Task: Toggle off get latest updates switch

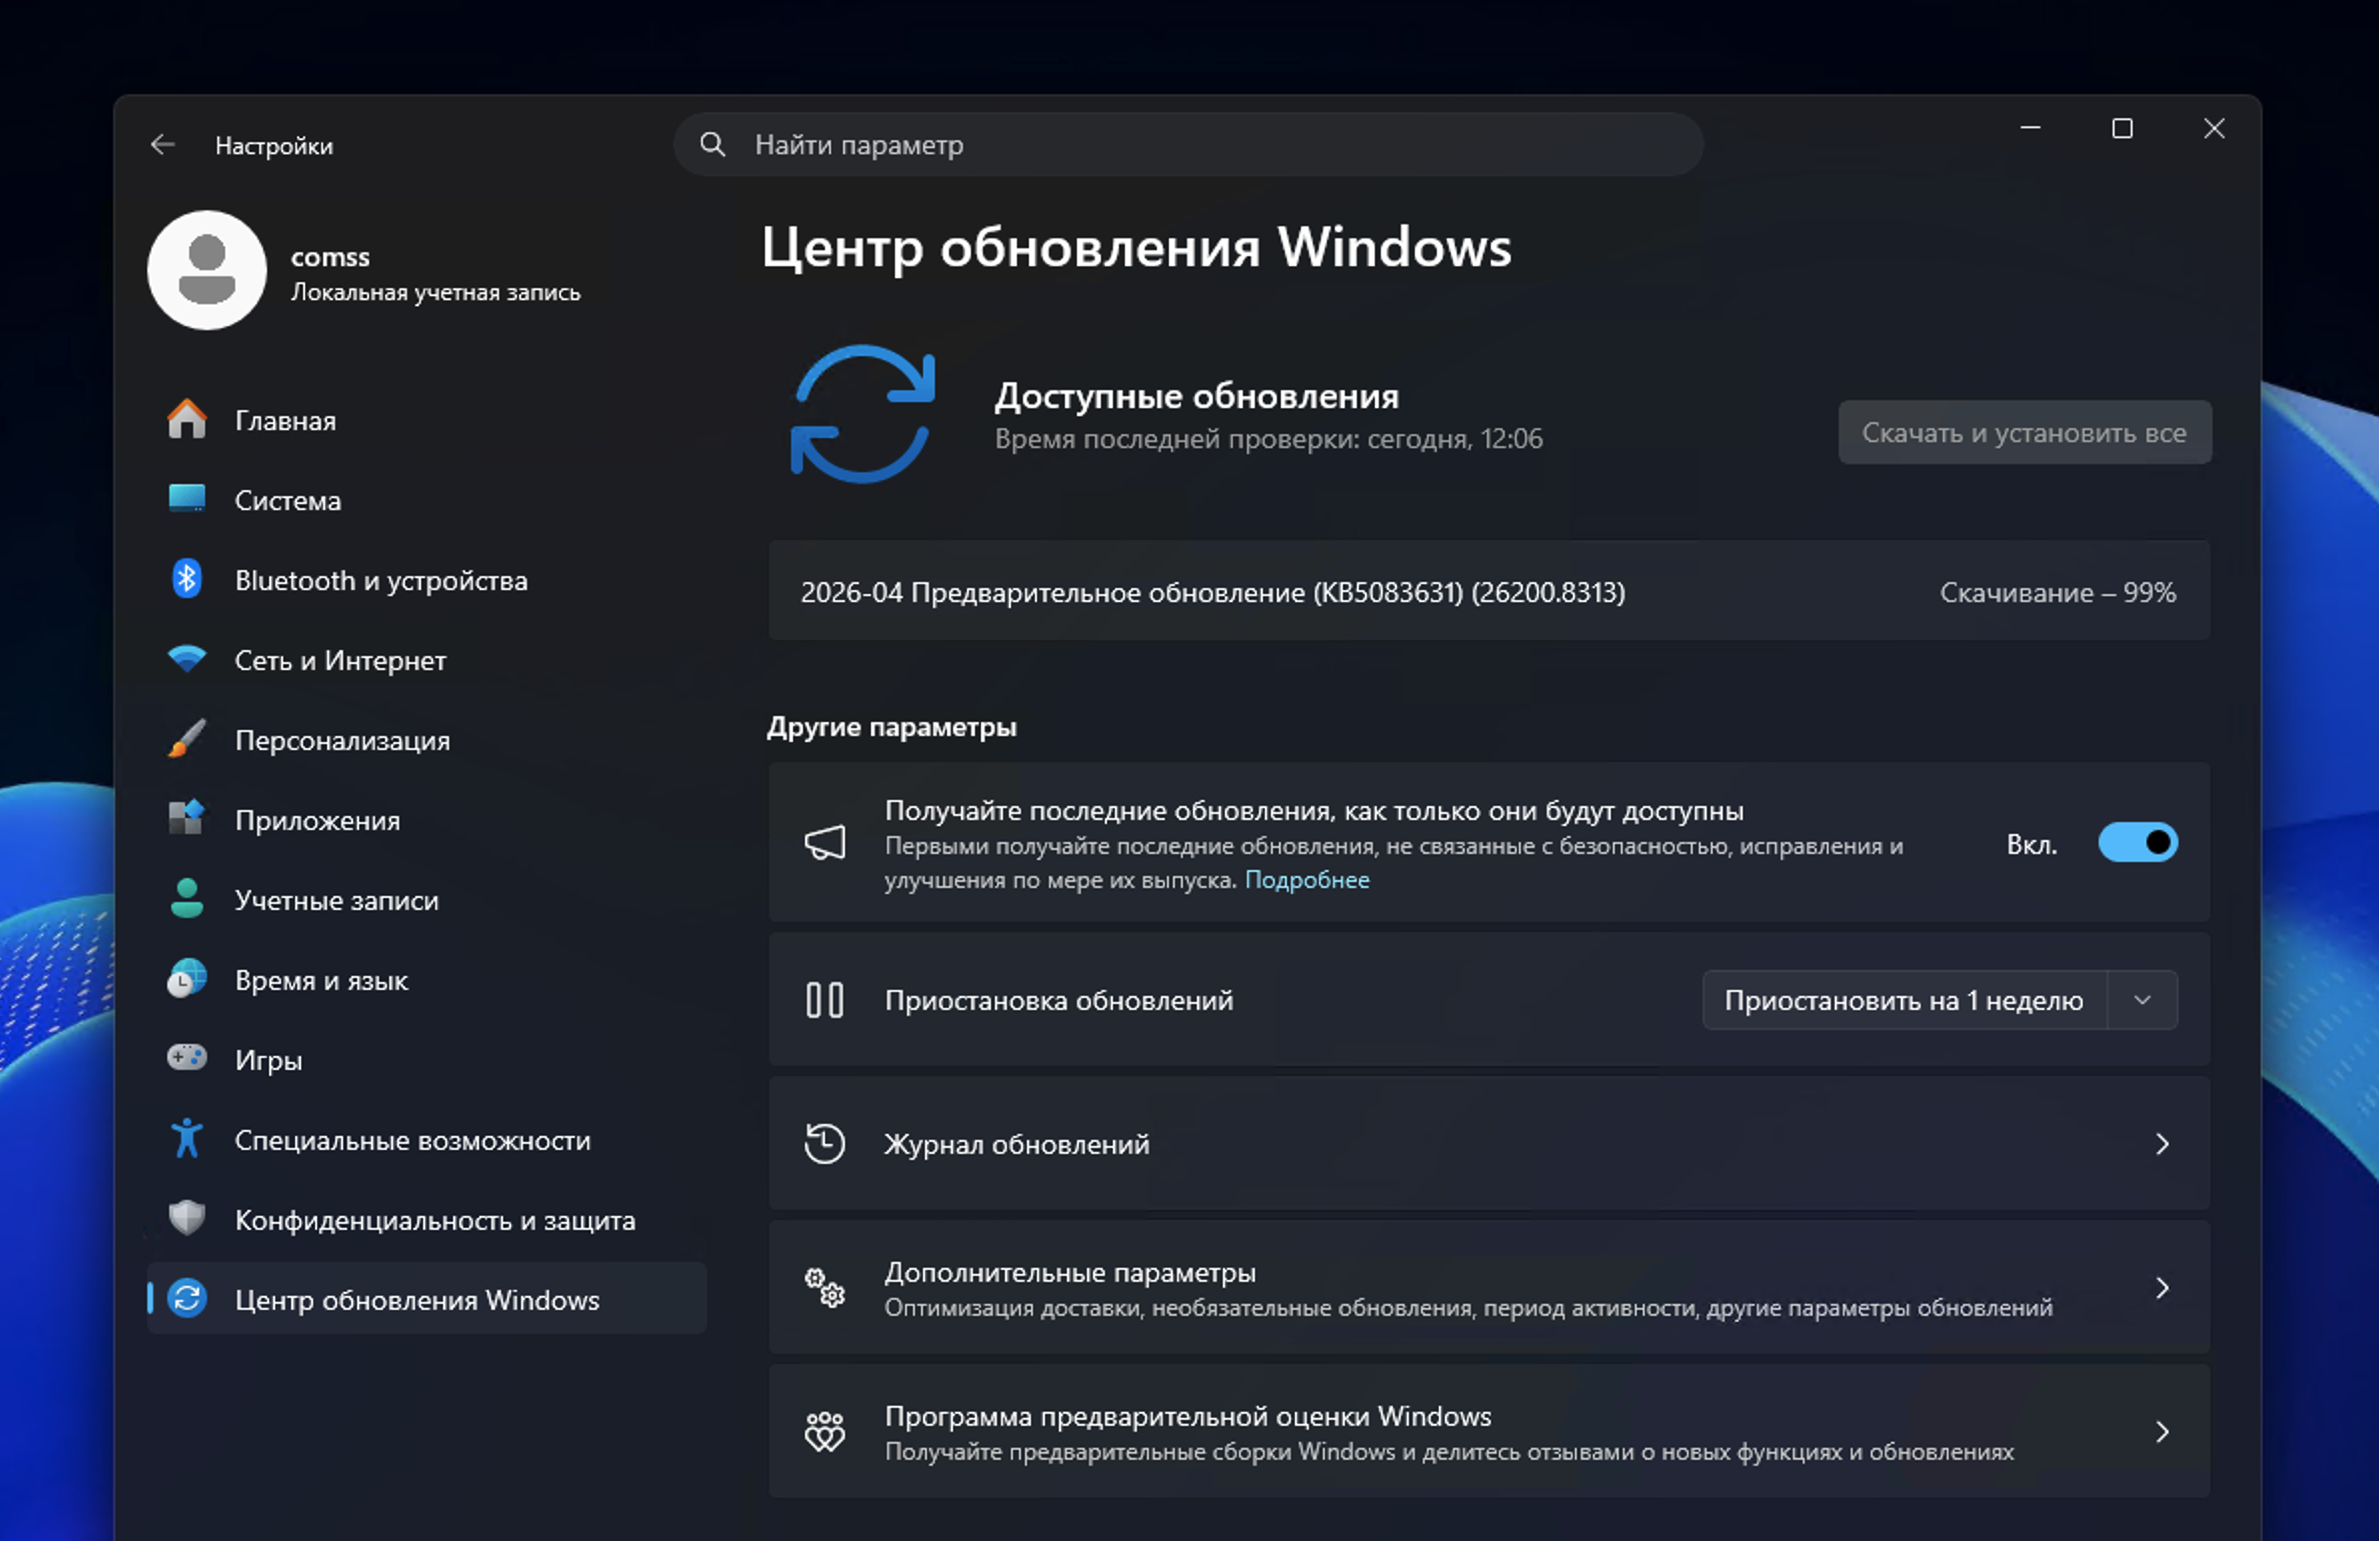Action: point(2137,843)
